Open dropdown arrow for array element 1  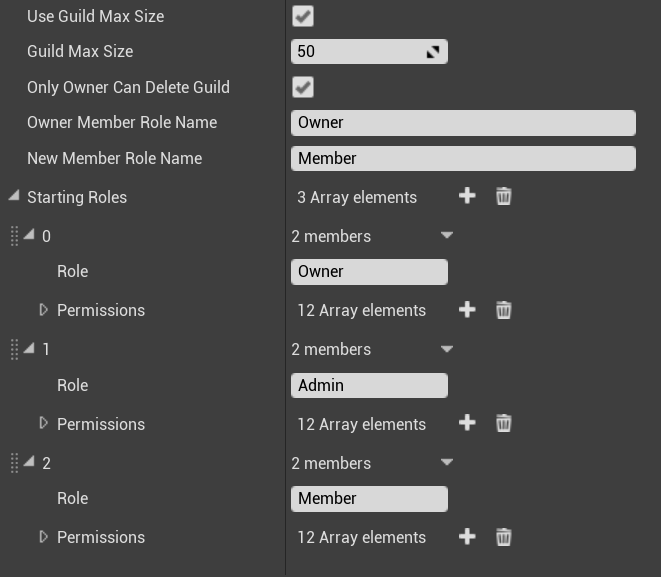[447, 349]
